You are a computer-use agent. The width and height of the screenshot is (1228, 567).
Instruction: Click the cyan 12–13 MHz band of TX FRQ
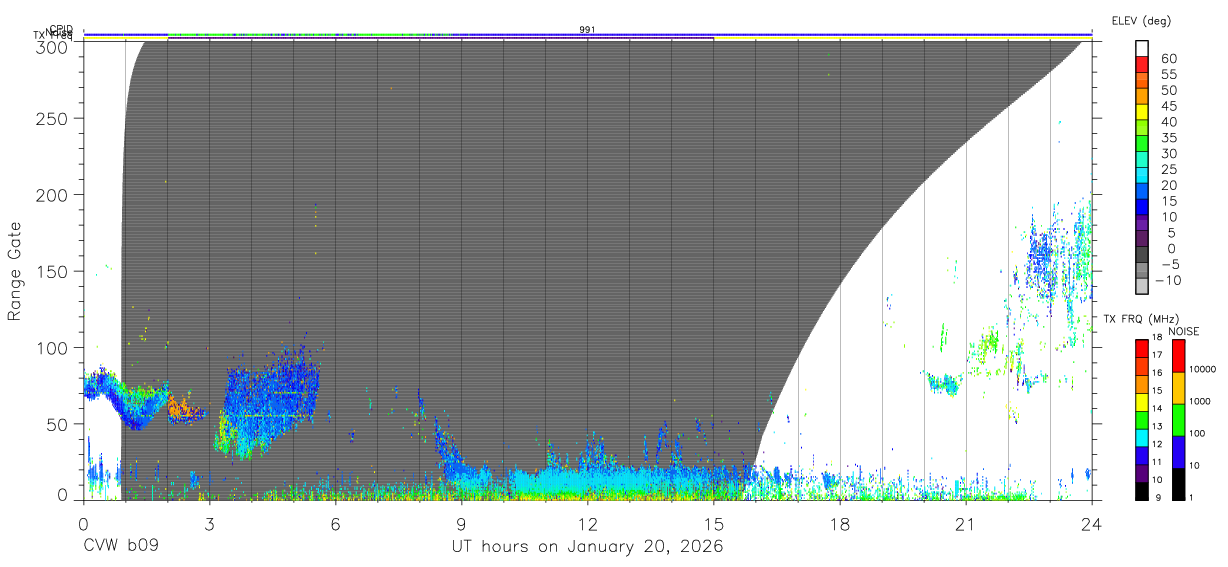coord(1142,437)
